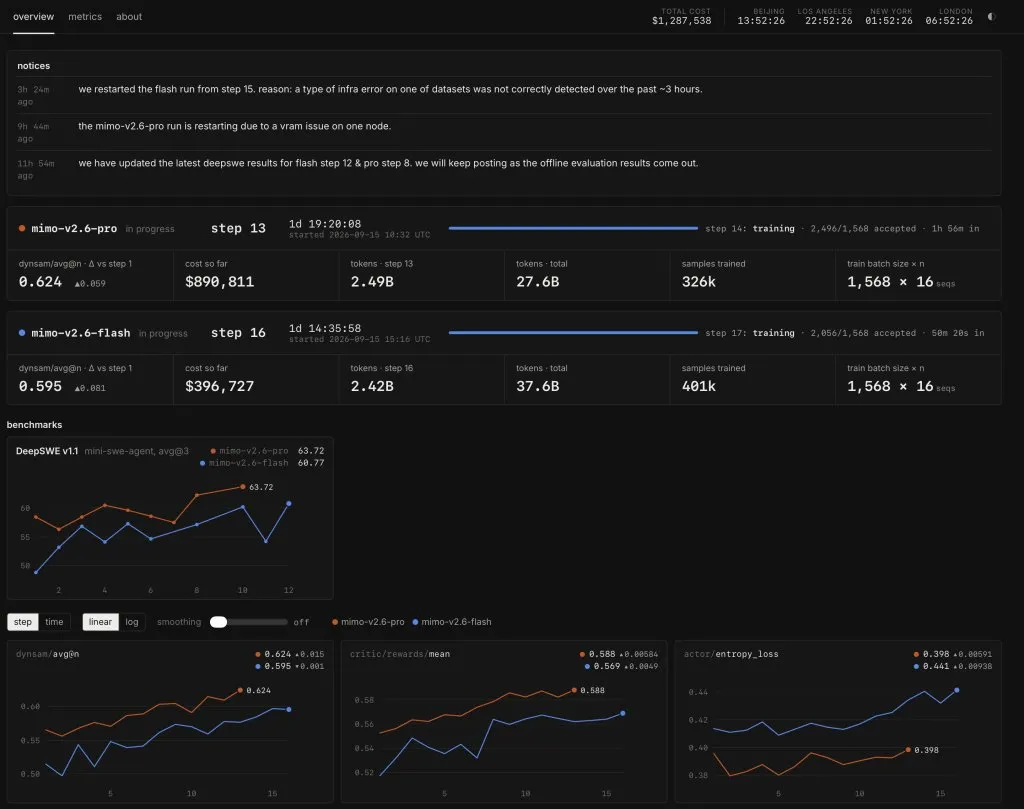Click the smoothing slider handle
The height and width of the screenshot is (809, 1024).
click(x=219, y=622)
